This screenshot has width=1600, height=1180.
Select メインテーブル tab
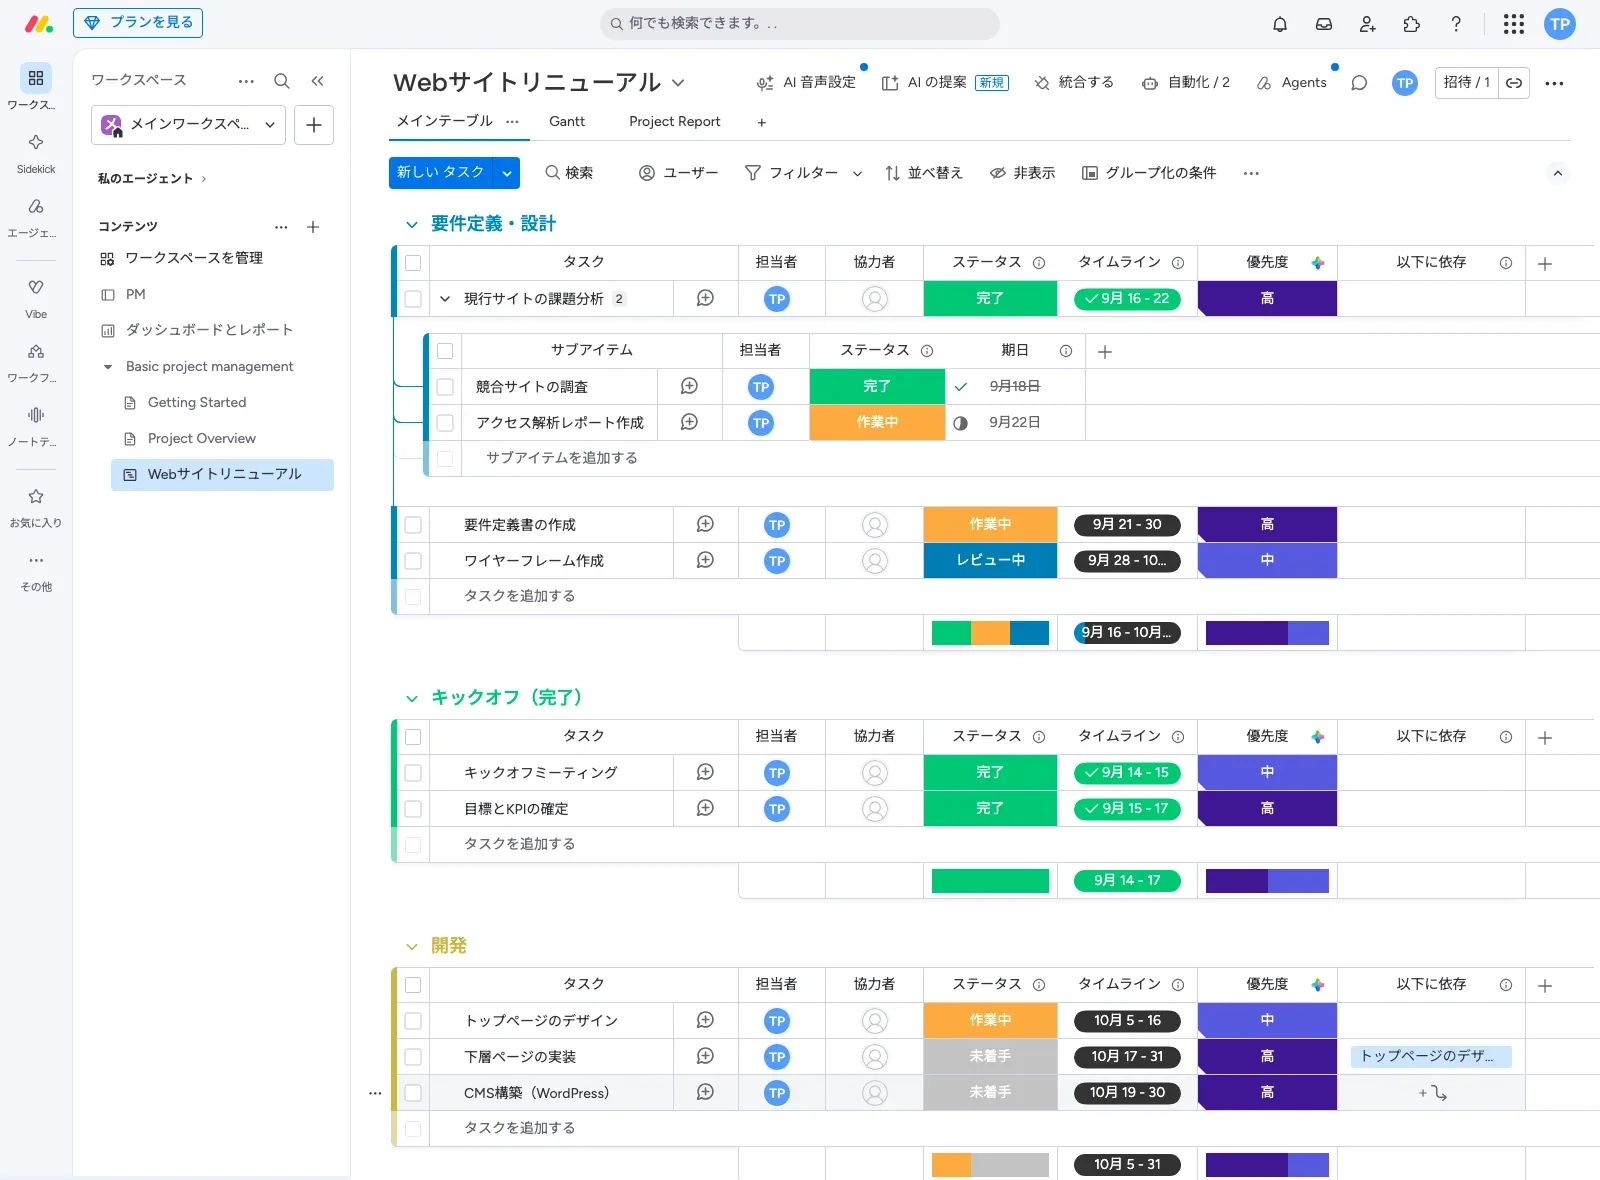pos(445,121)
